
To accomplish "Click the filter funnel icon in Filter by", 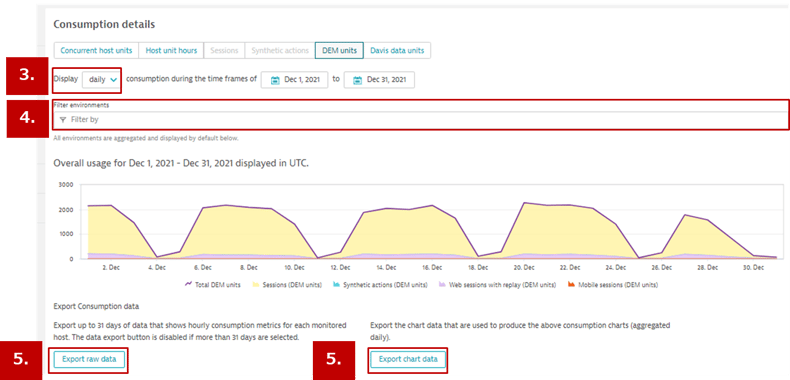I will [62, 120].
